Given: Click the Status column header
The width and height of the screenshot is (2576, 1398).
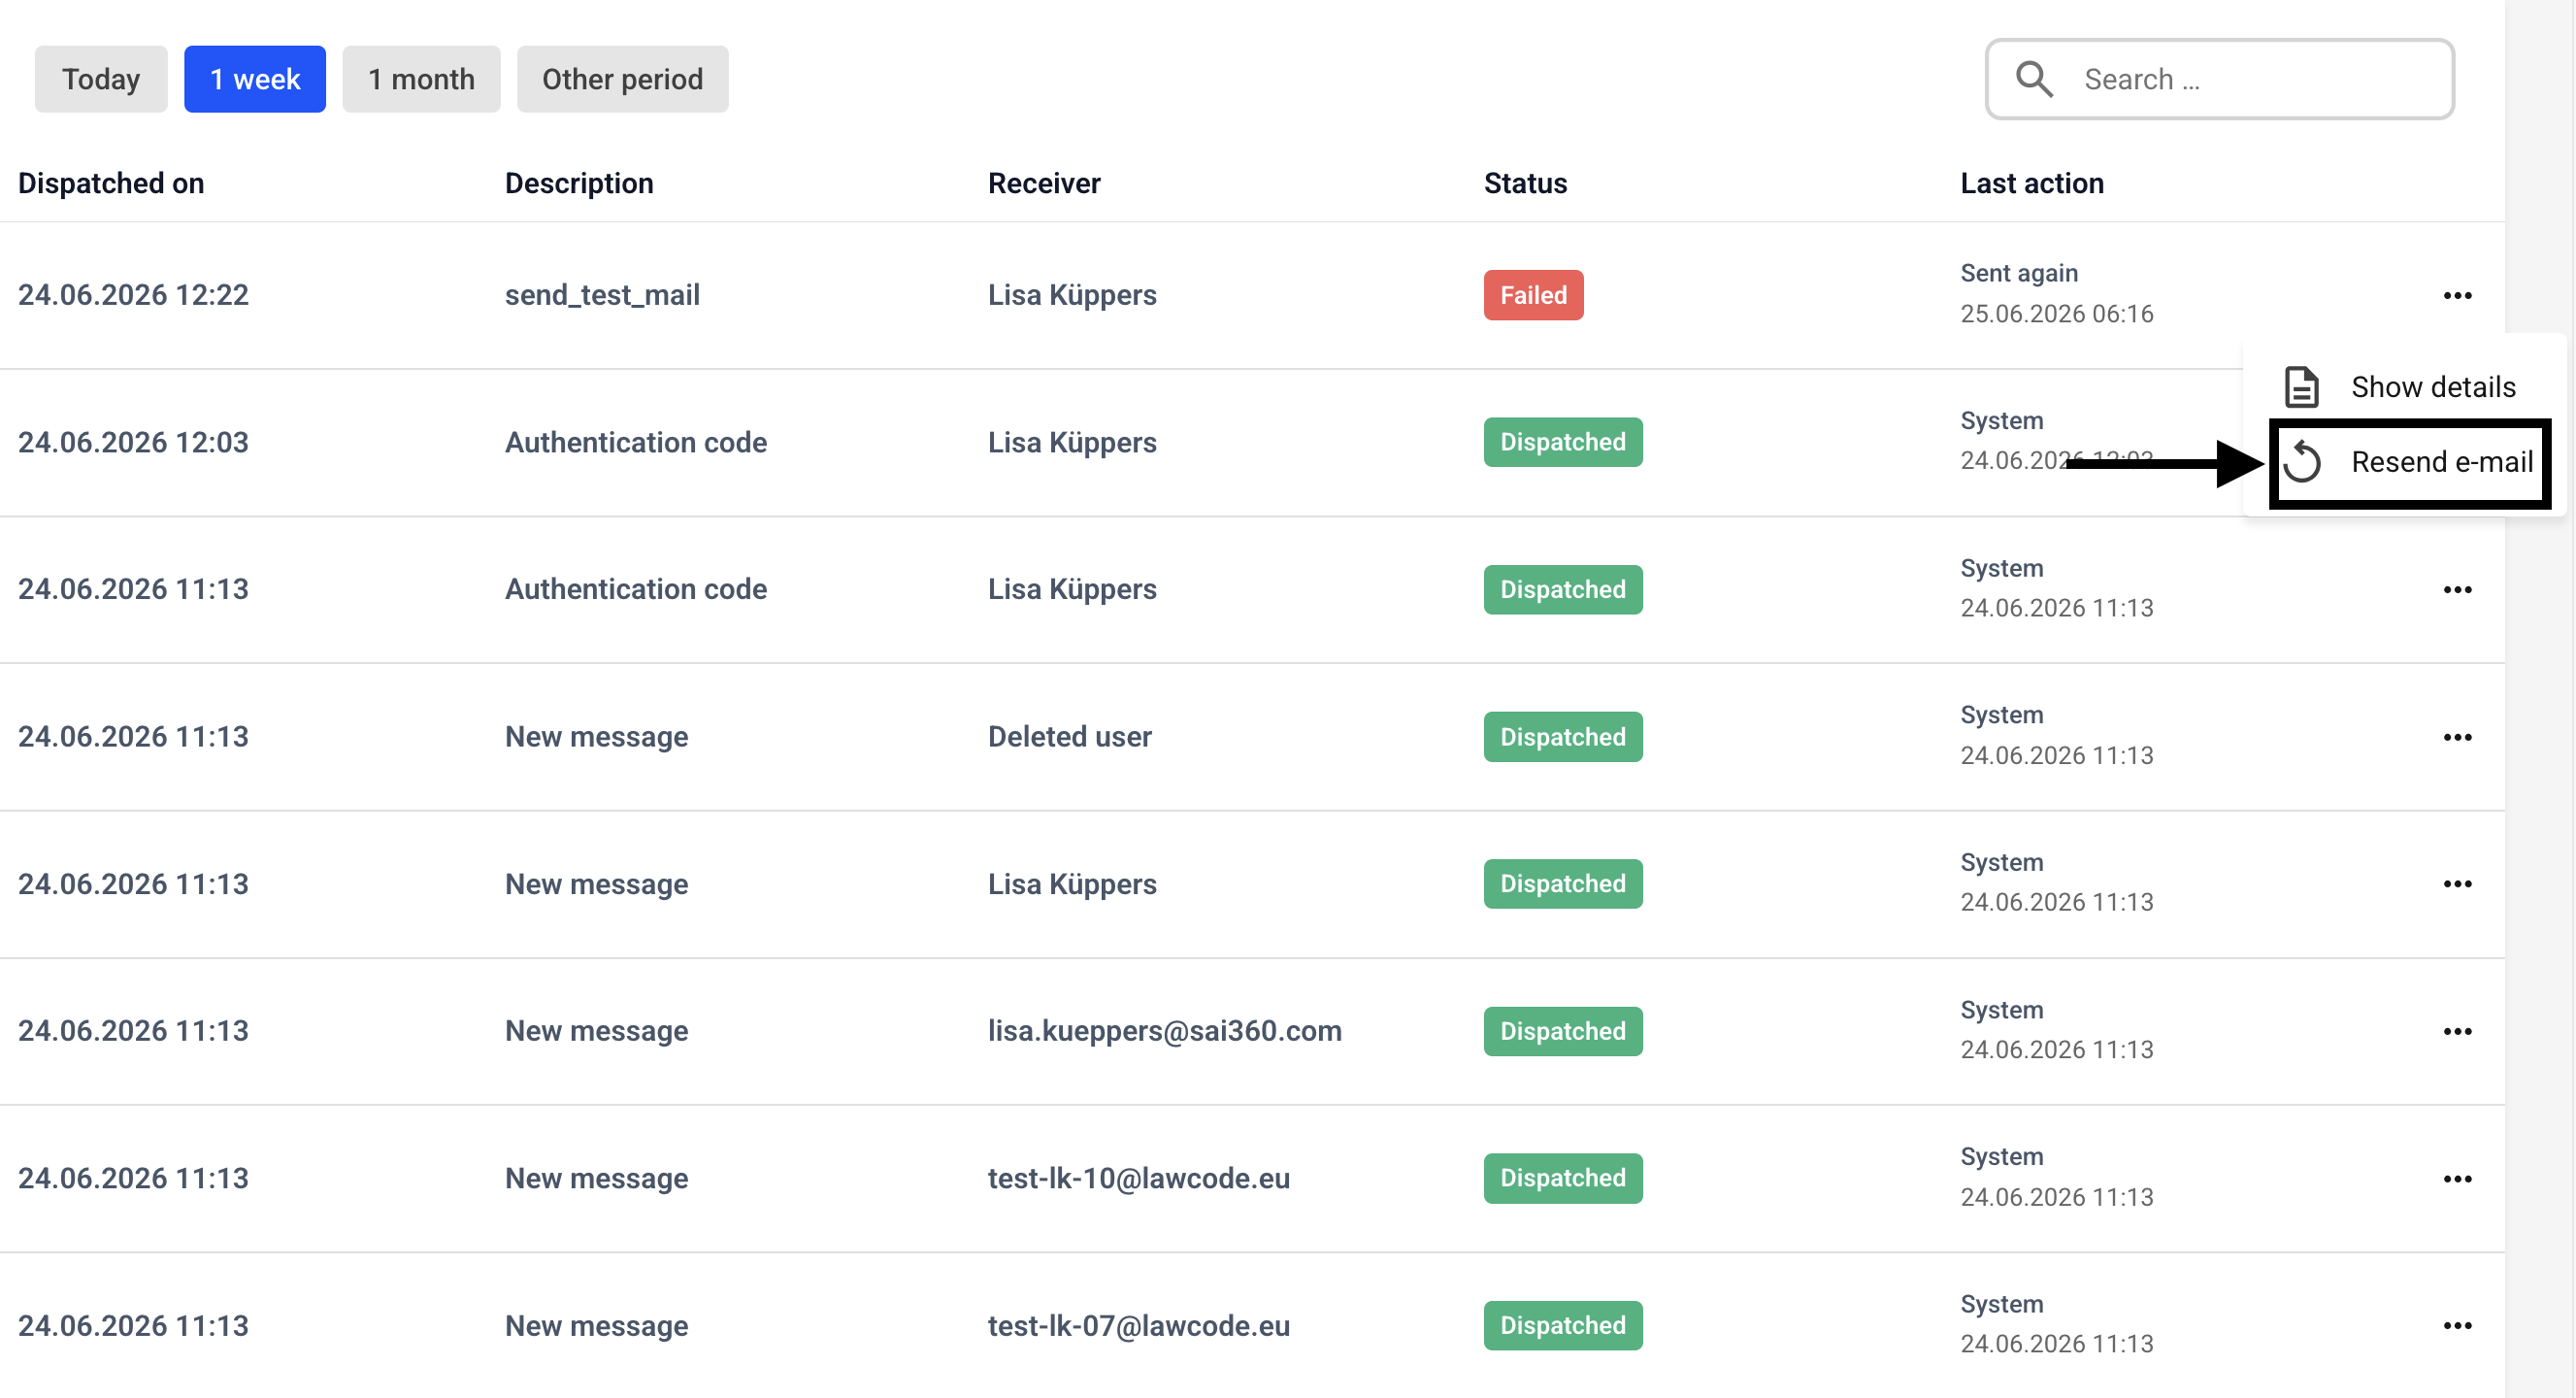Looking at the screenshot, I should click(1525, 183).
